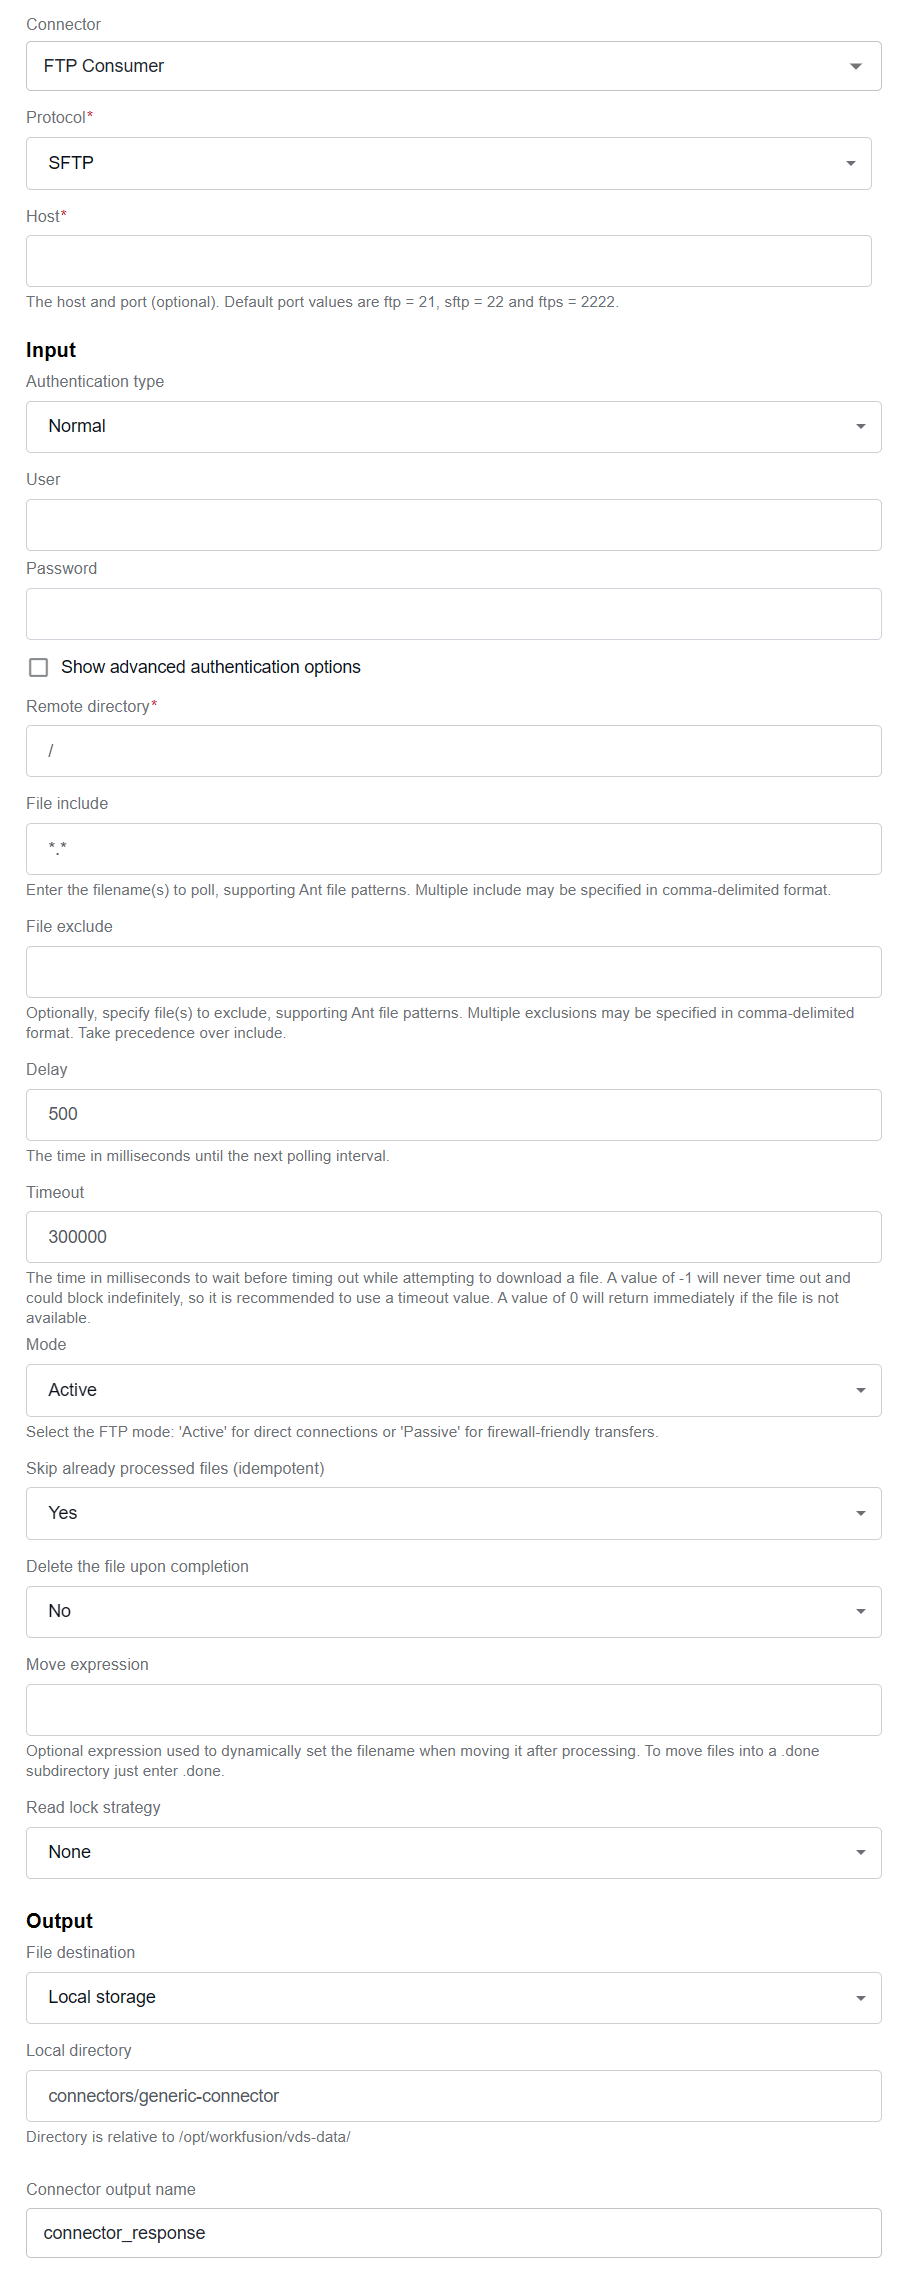Viewport: 919px width, 2273px height.
Task: Click into the Password field
Action: pos(453,614)
